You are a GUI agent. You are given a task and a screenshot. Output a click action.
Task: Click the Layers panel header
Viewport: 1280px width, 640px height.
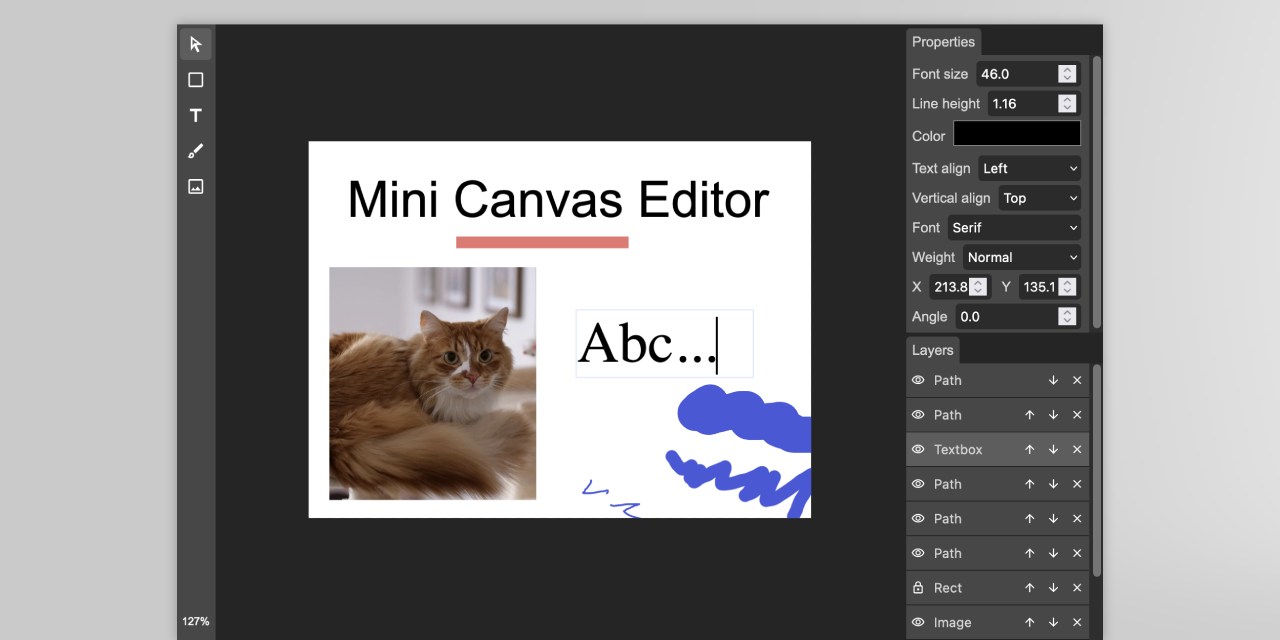(932, 350)
